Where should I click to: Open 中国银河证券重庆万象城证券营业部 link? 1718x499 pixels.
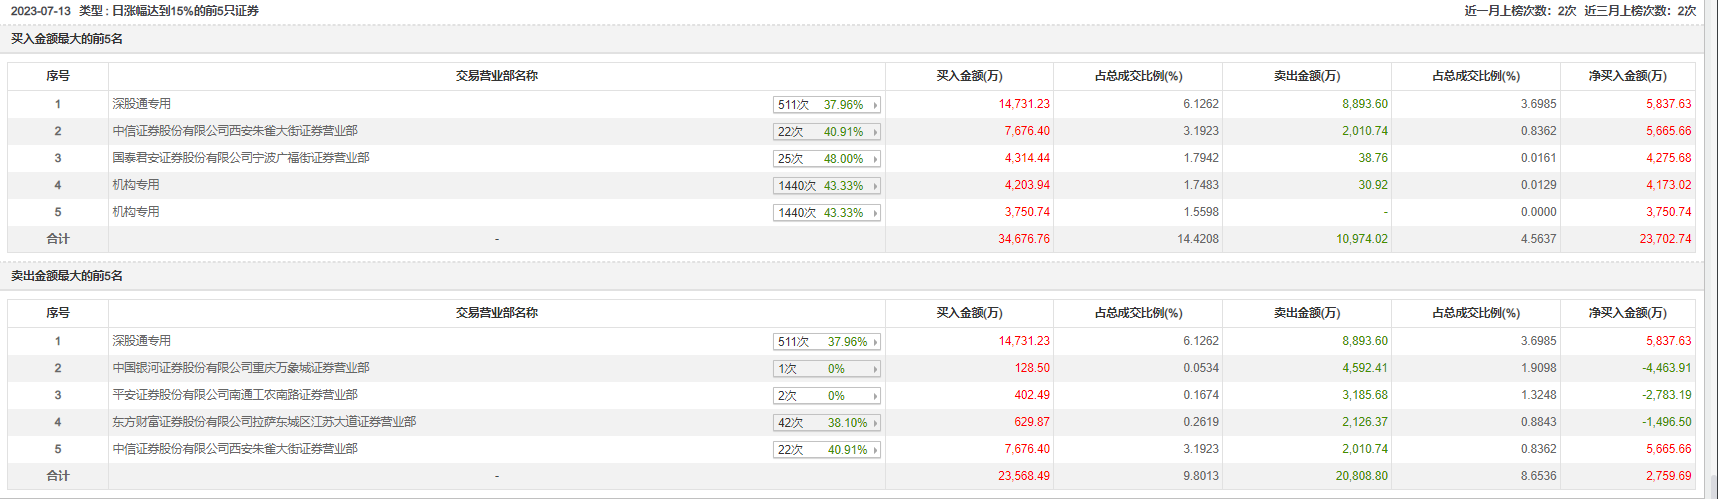point(240,368)
